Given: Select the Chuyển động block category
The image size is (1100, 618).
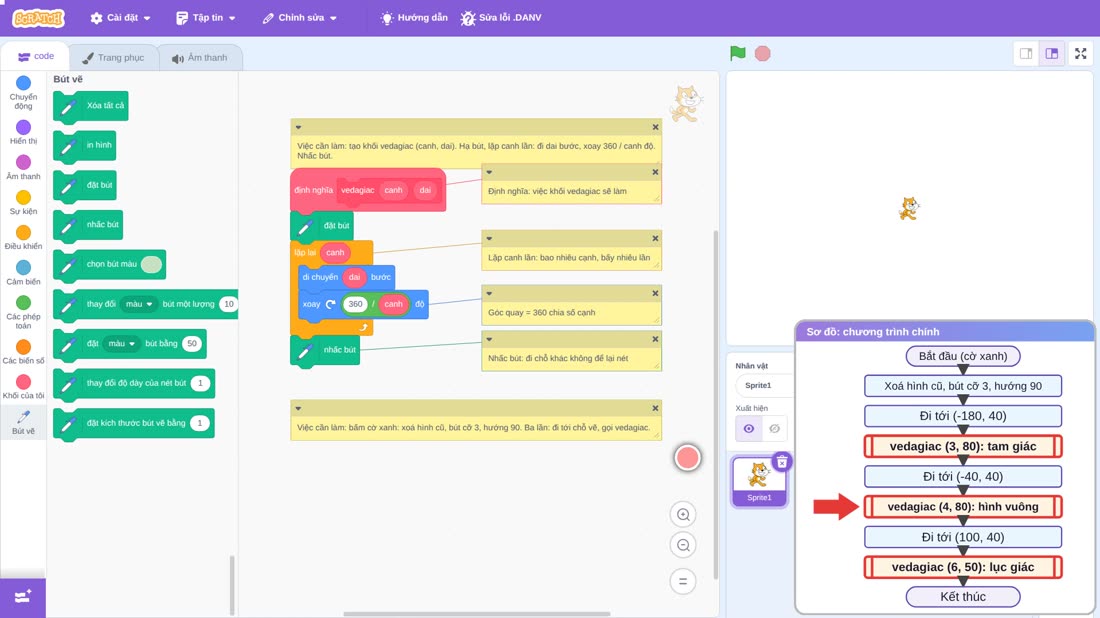Looking at the screenshot, I should [23, 93].
